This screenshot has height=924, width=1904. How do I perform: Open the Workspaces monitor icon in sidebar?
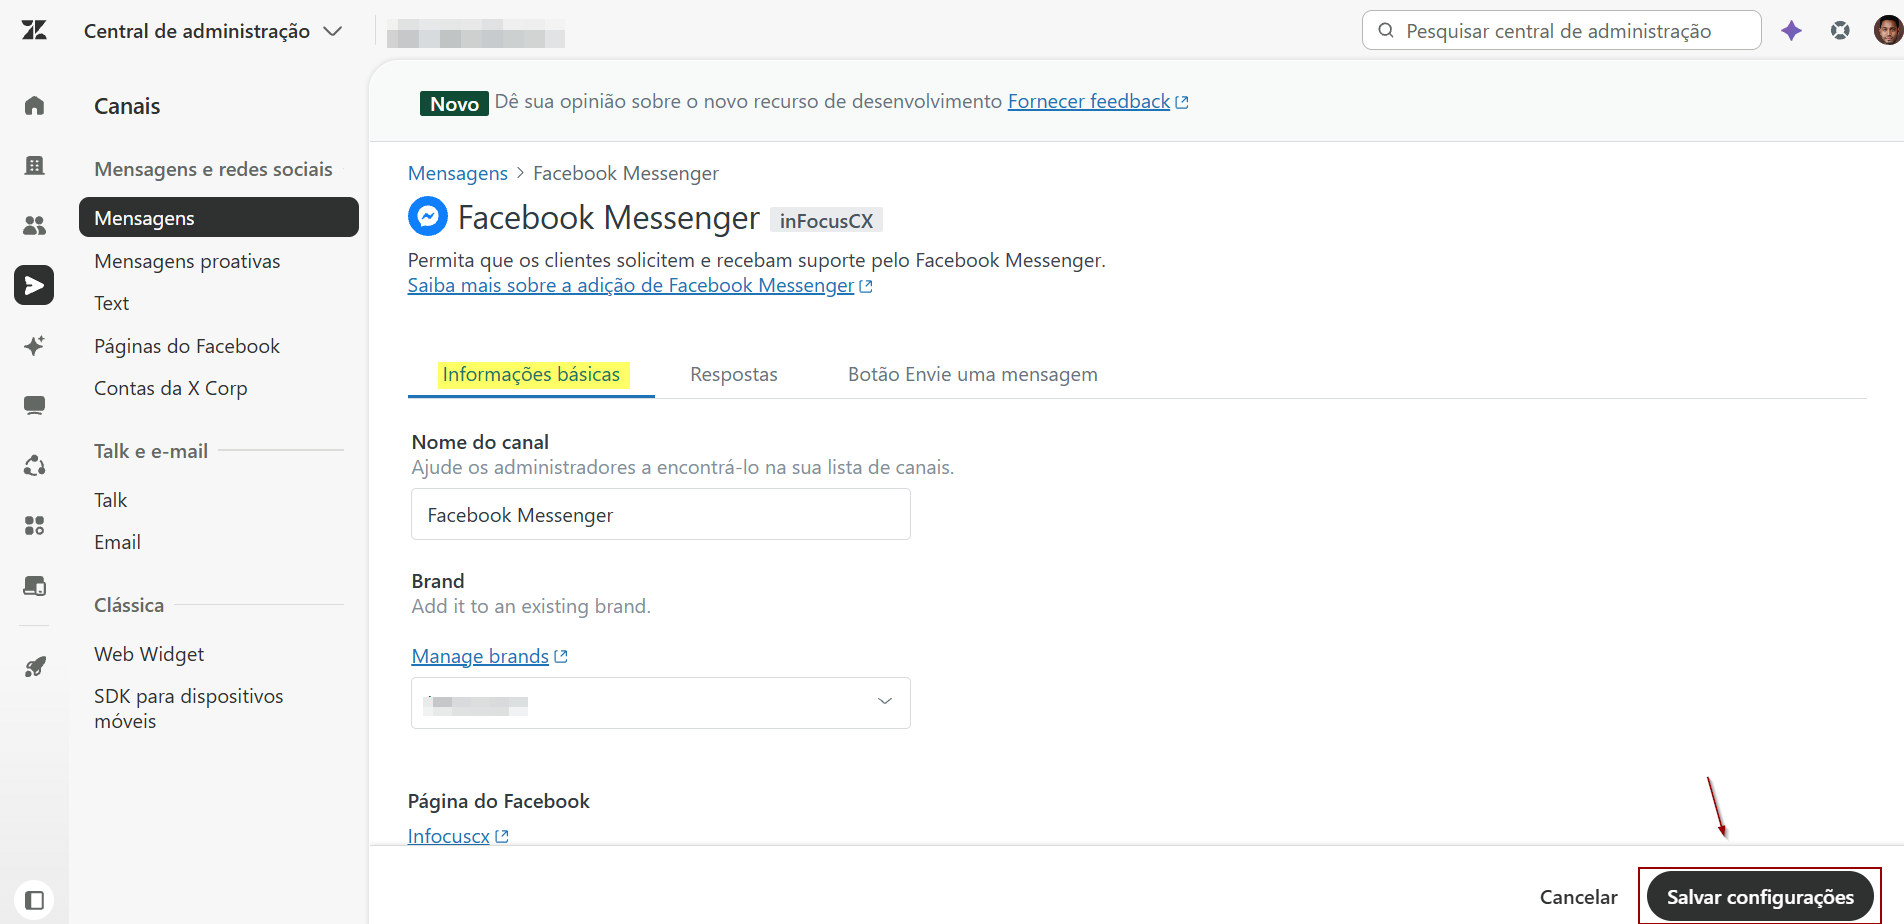pyautogui.click(x=34, y=405)
